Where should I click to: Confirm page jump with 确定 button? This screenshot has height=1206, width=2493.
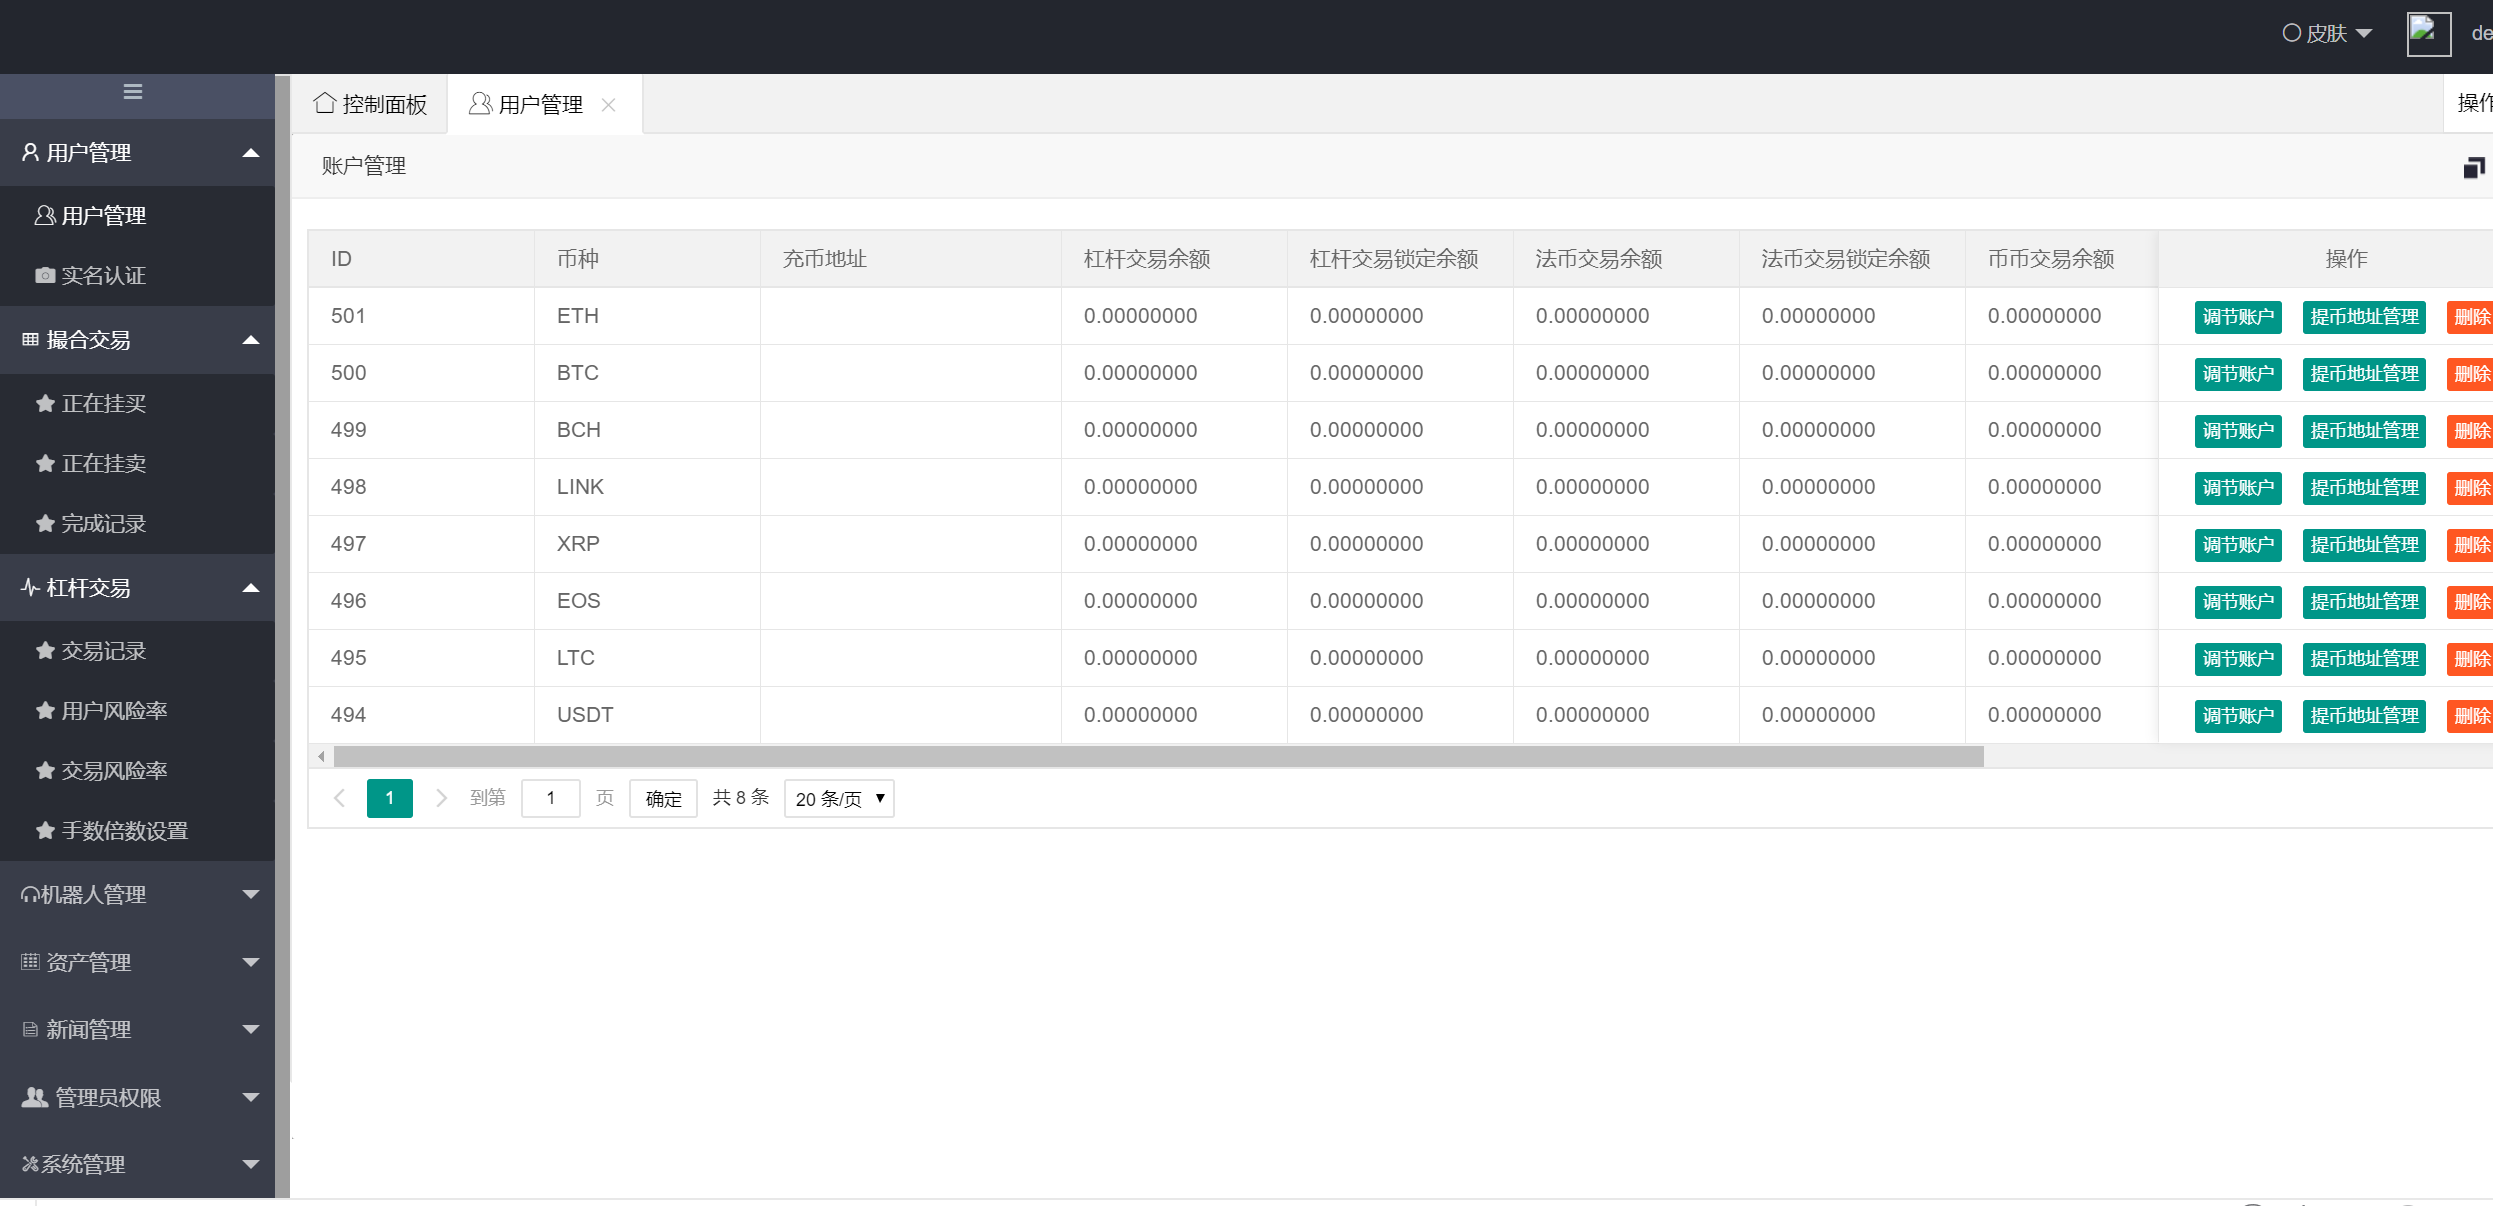click(663, 799)
